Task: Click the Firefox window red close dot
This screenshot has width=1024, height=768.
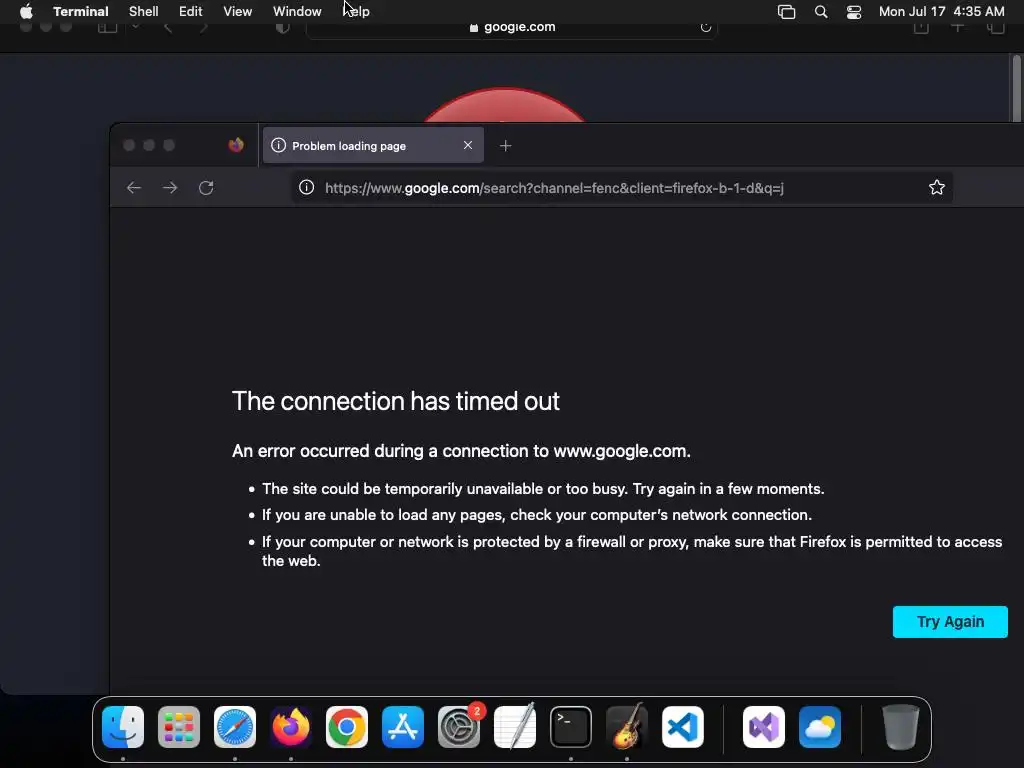Action: tap(129, 145)
